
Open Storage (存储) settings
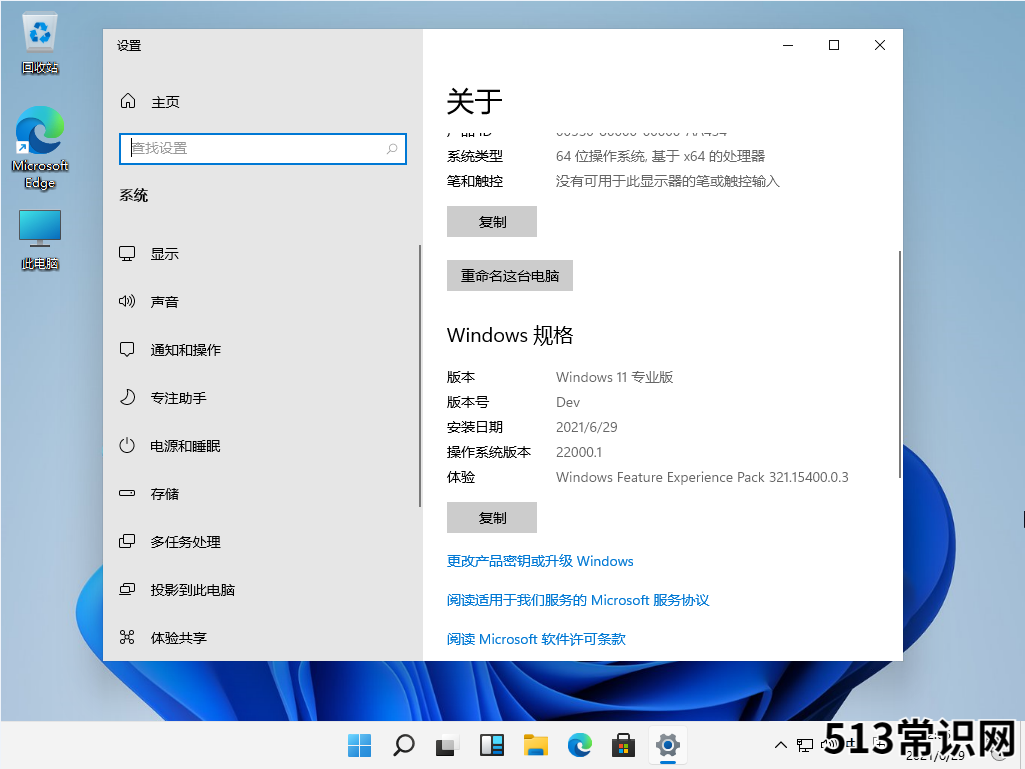click(x=164, y=494)
